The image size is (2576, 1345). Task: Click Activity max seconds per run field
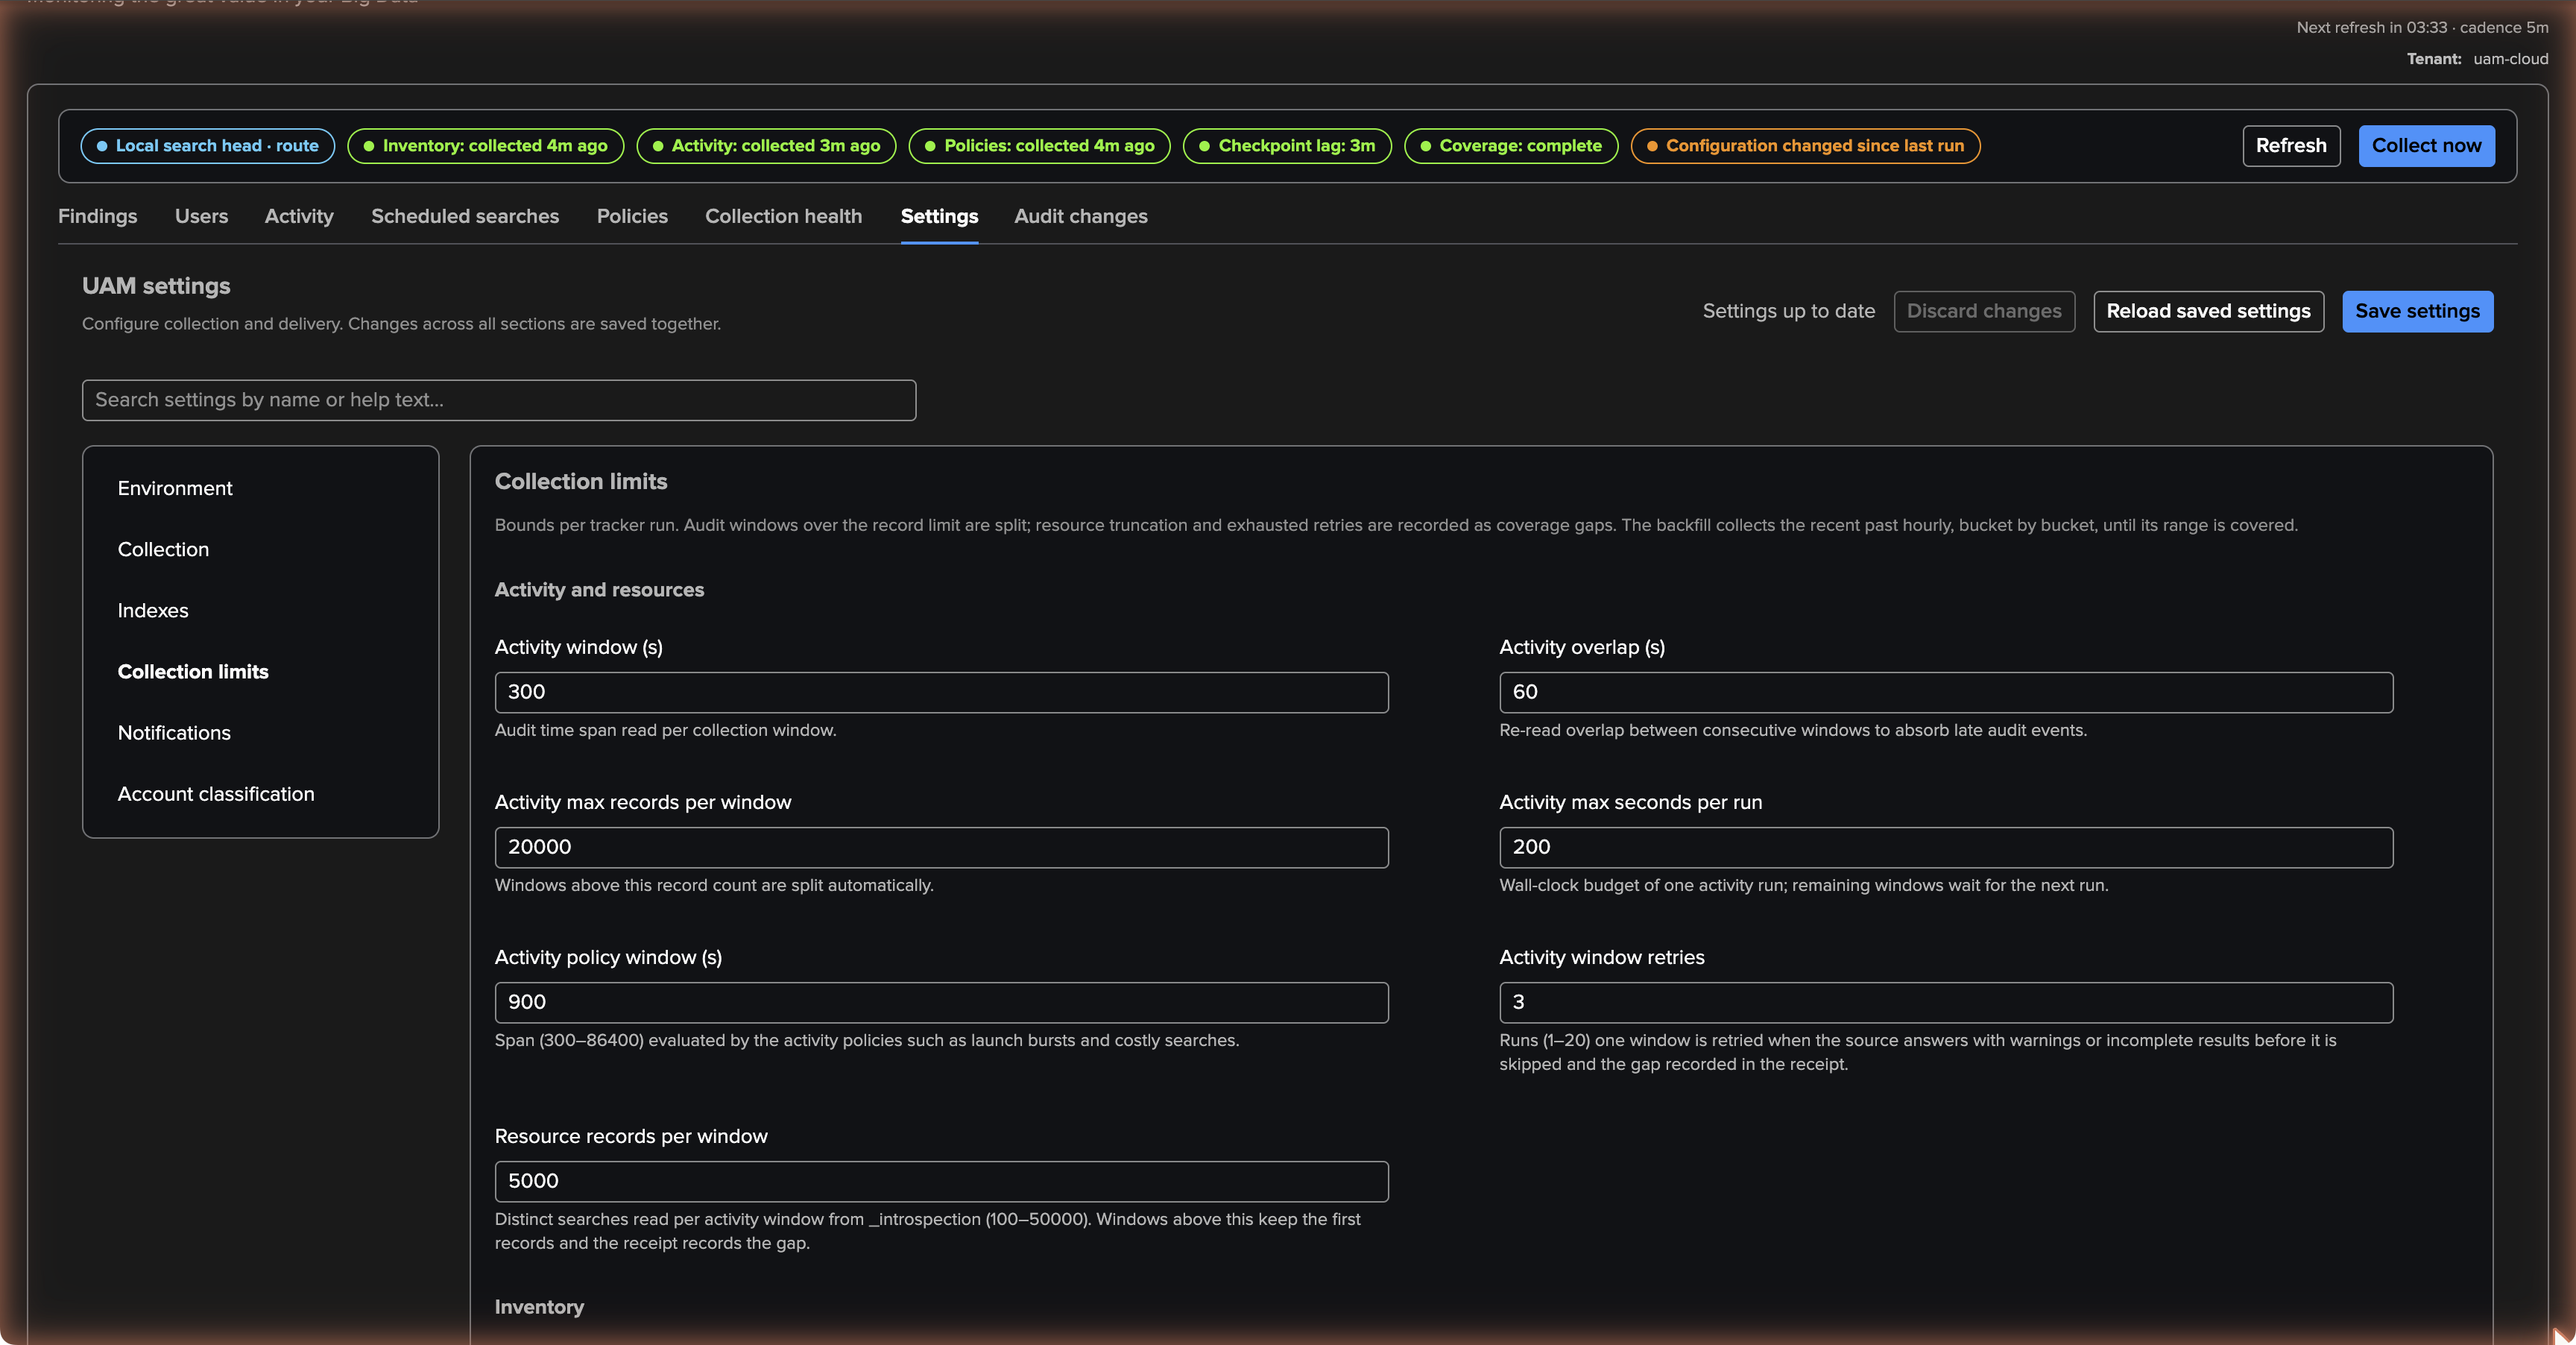point(1946,847)
